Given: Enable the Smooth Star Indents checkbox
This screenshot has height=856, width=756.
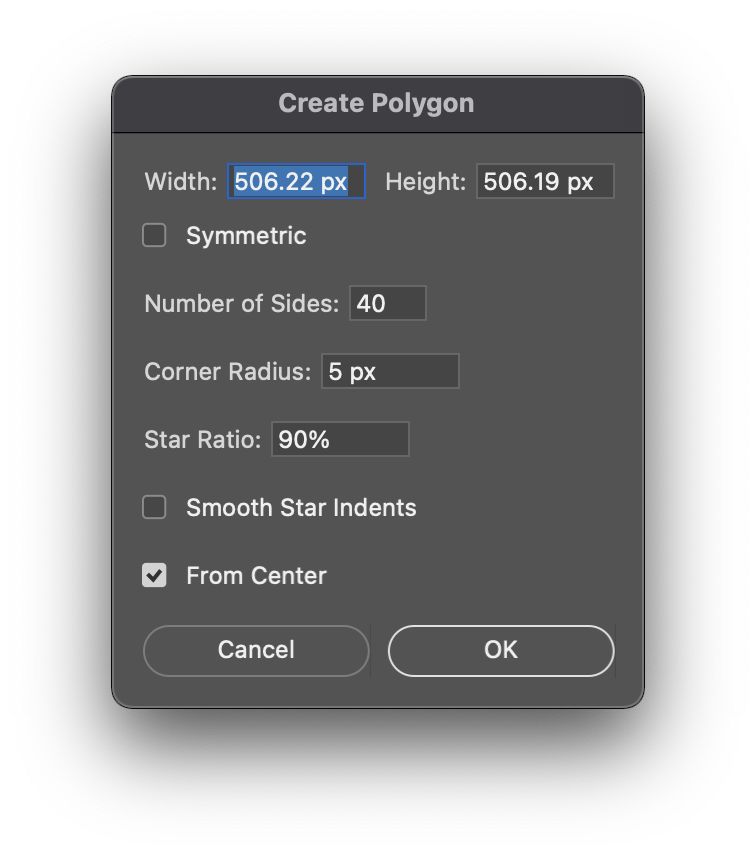Looking at the screenshot, I should [x=154, y=507].
